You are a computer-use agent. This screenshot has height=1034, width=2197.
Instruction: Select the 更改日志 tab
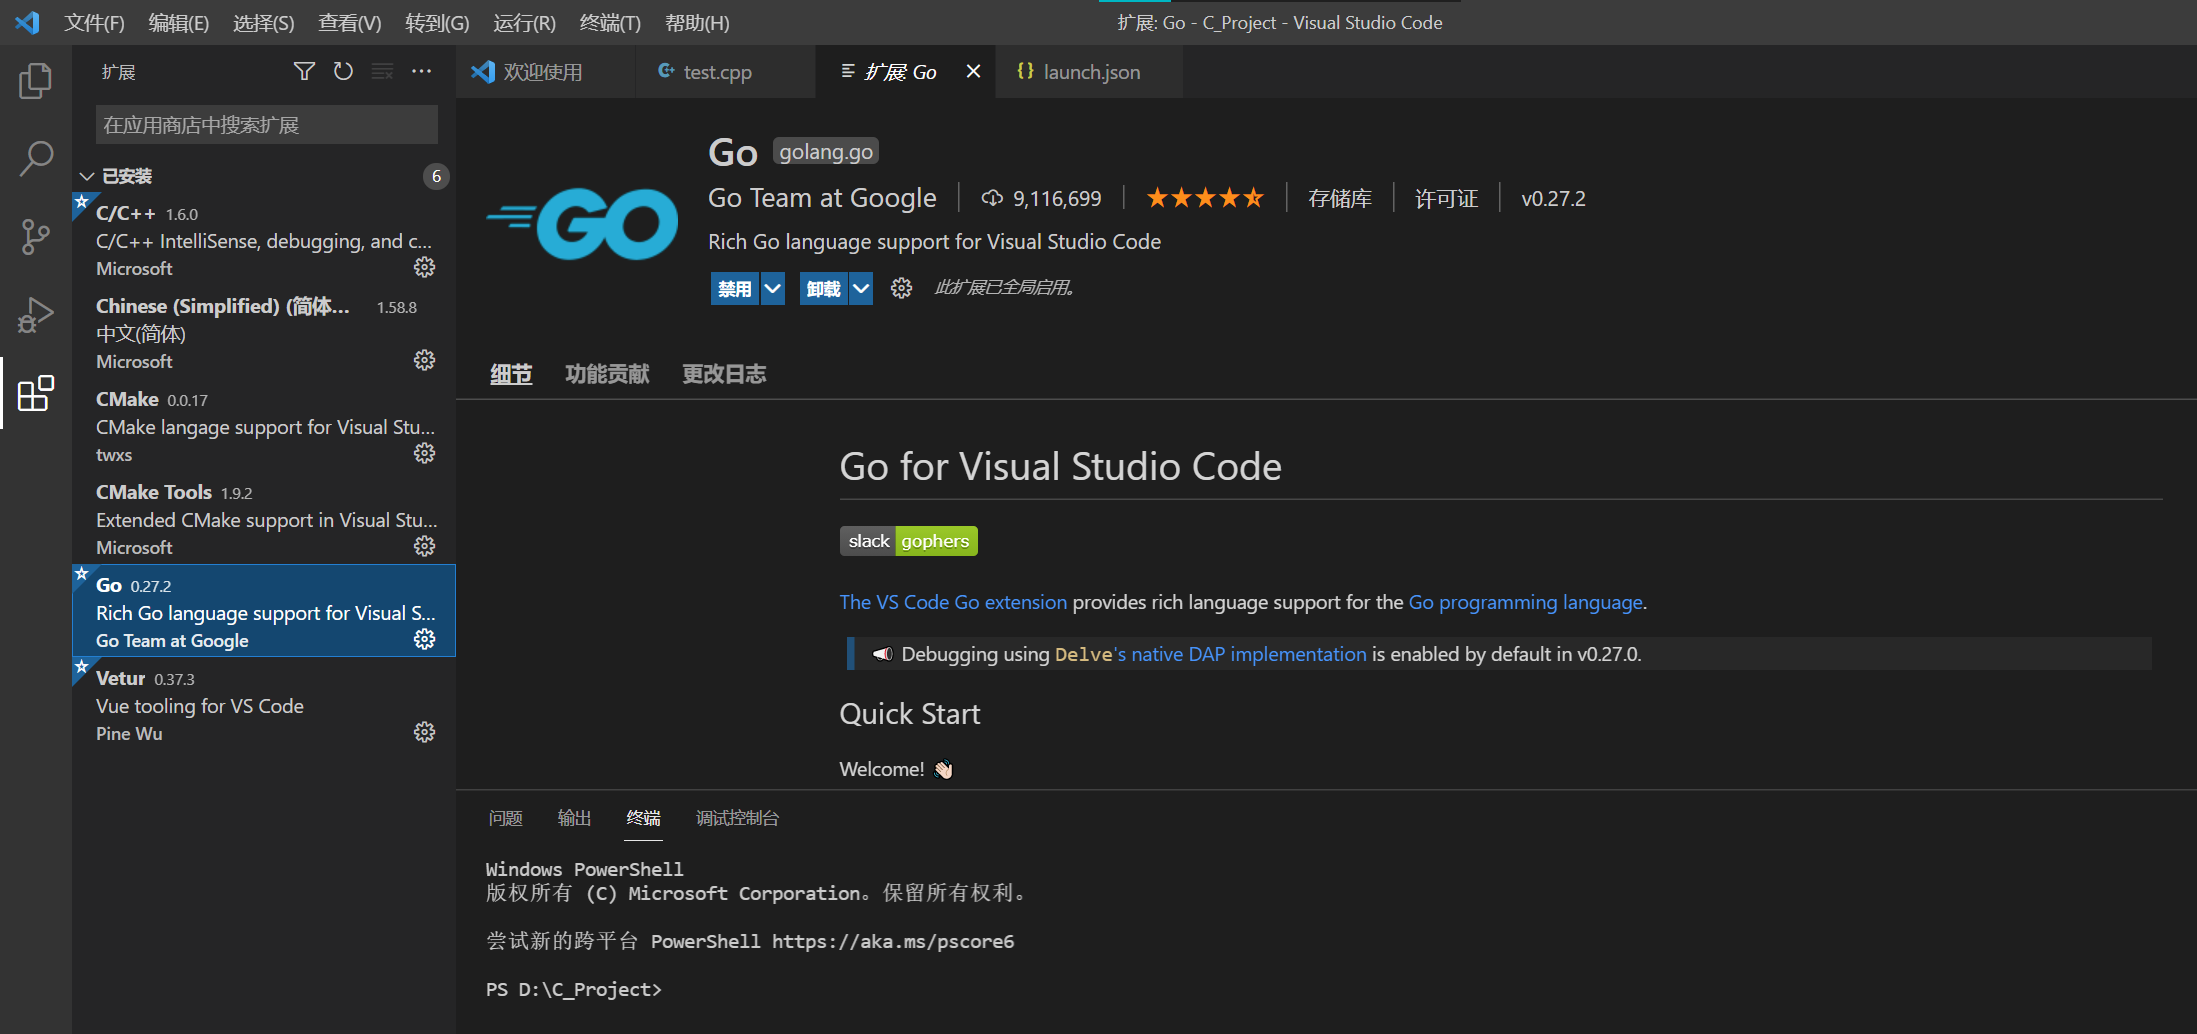pyautogui.click(x=724, y=374)
